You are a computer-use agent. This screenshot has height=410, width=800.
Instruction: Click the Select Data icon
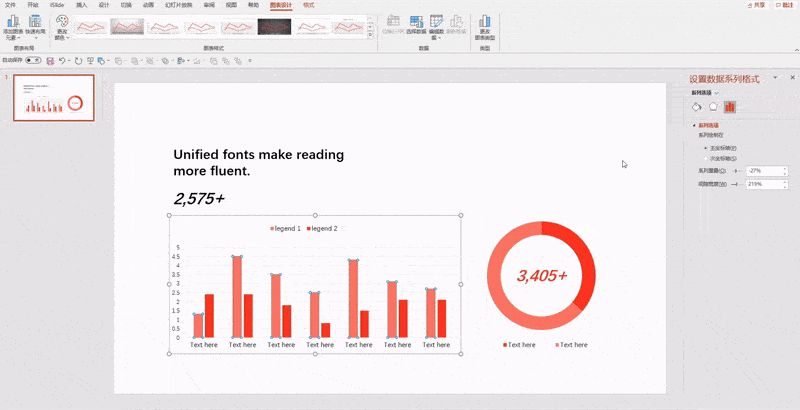(416, 21)
